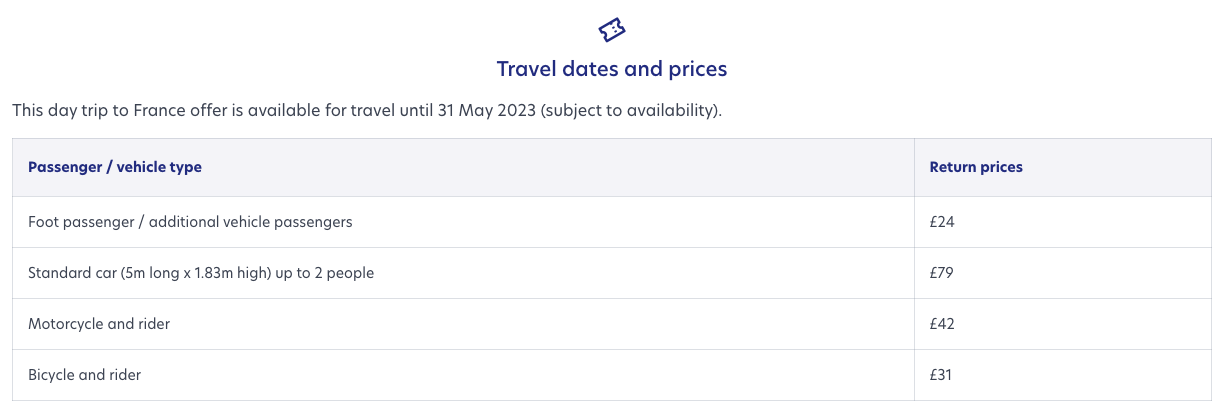1226x411 pixels.
Task: Click the 'Return prices' column header
Action: [976, 167]
